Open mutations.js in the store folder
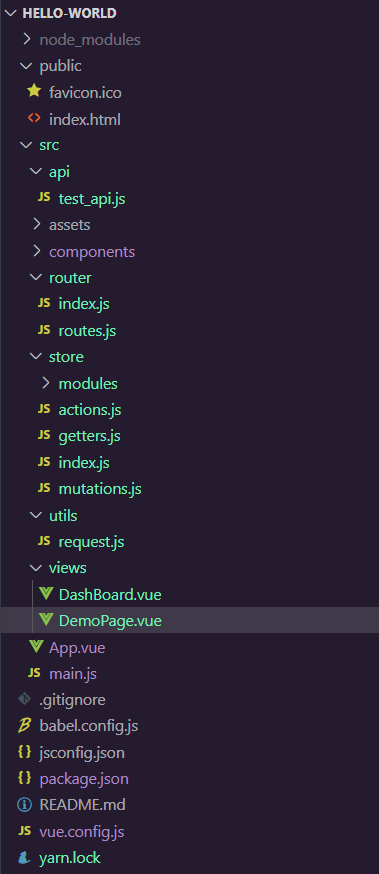Image resolution: width=379 pixels, height=874 pixels. (x=100, y=489)
